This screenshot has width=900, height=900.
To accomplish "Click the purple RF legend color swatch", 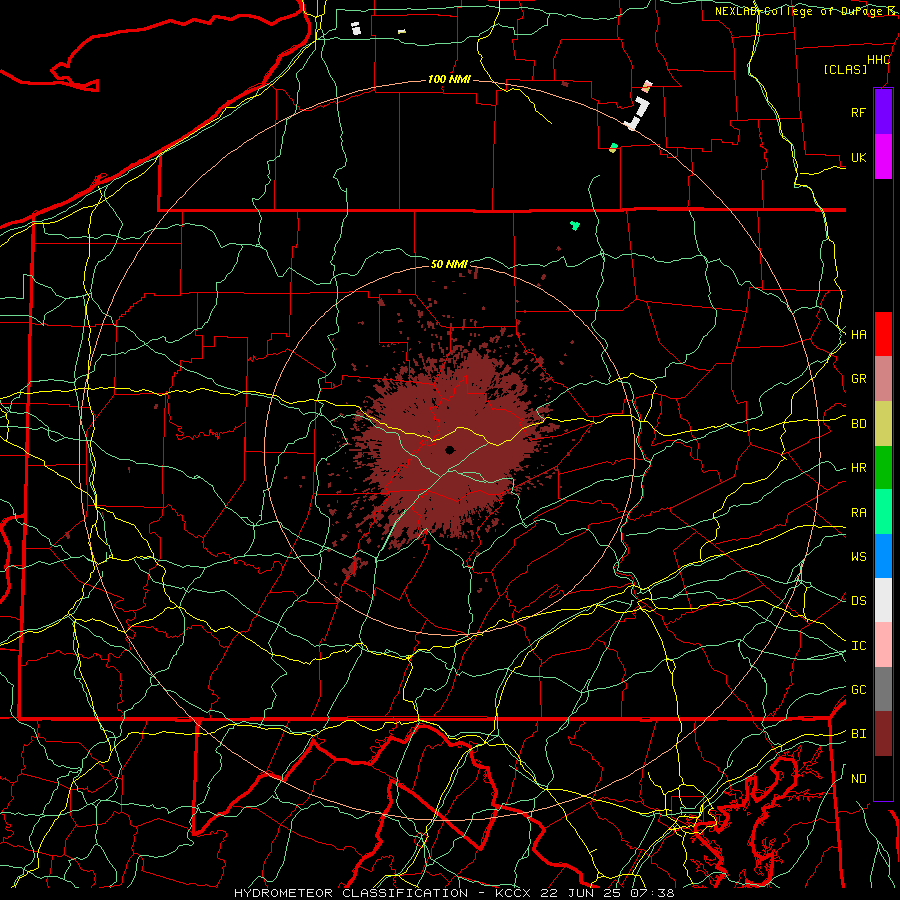I will [x=883, y=112].
